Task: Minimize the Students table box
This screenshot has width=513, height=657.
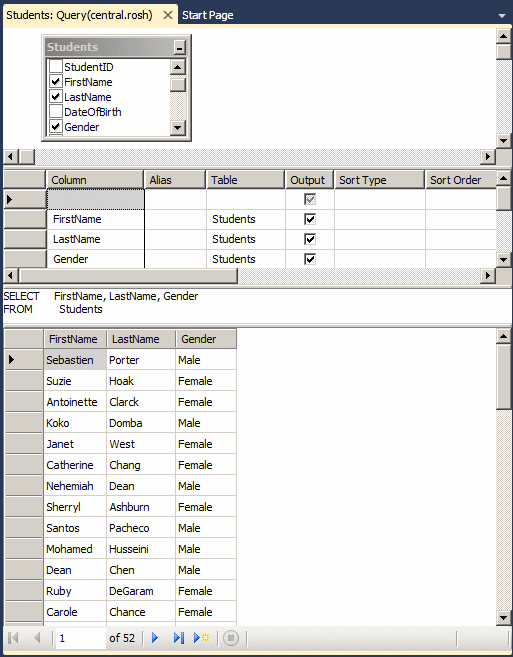Action: tap(179, 47)
